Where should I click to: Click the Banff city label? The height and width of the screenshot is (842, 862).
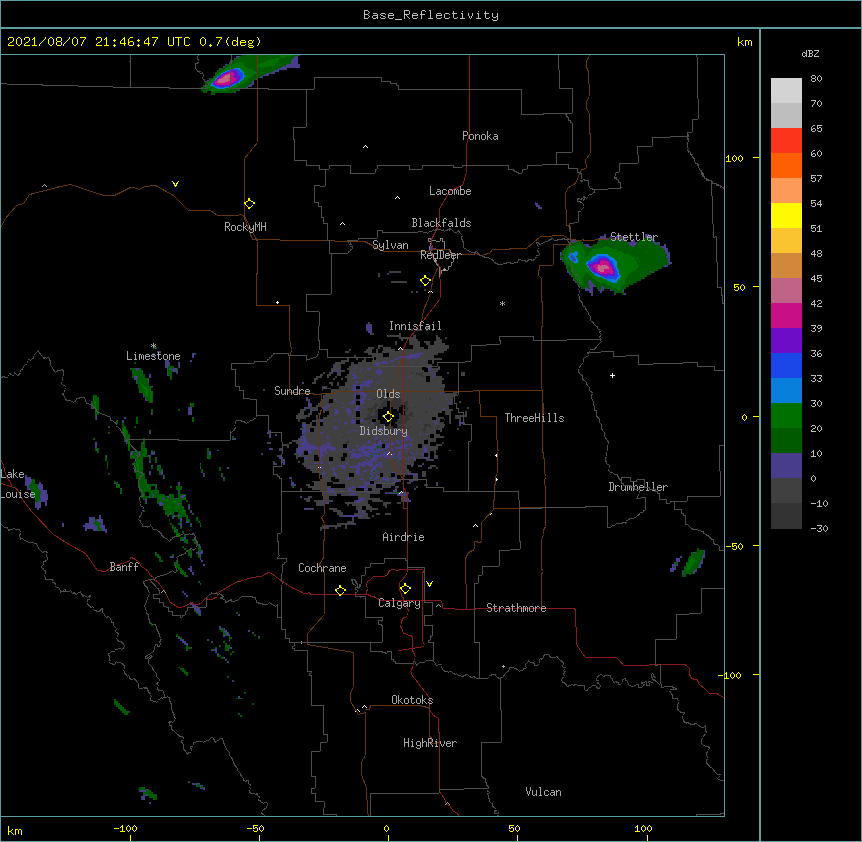pos(124,567)
